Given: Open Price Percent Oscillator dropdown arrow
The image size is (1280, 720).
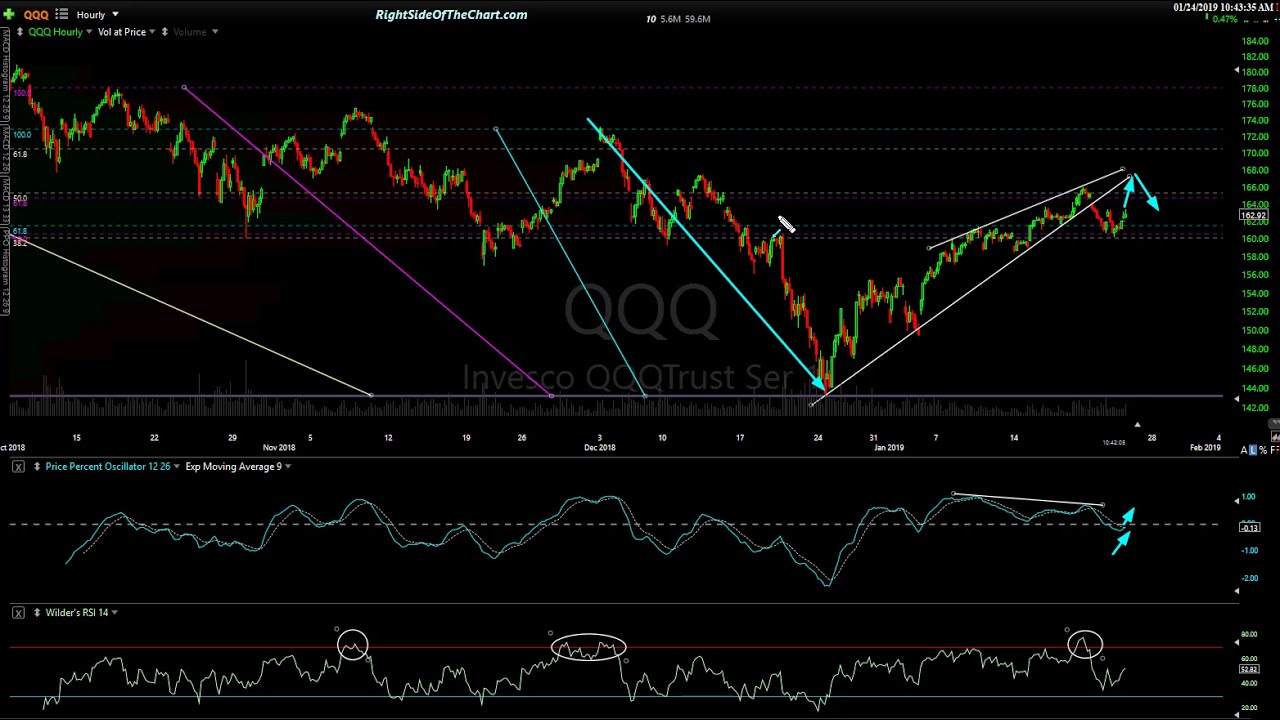Looking at the screenshot, I should [177, 467].
